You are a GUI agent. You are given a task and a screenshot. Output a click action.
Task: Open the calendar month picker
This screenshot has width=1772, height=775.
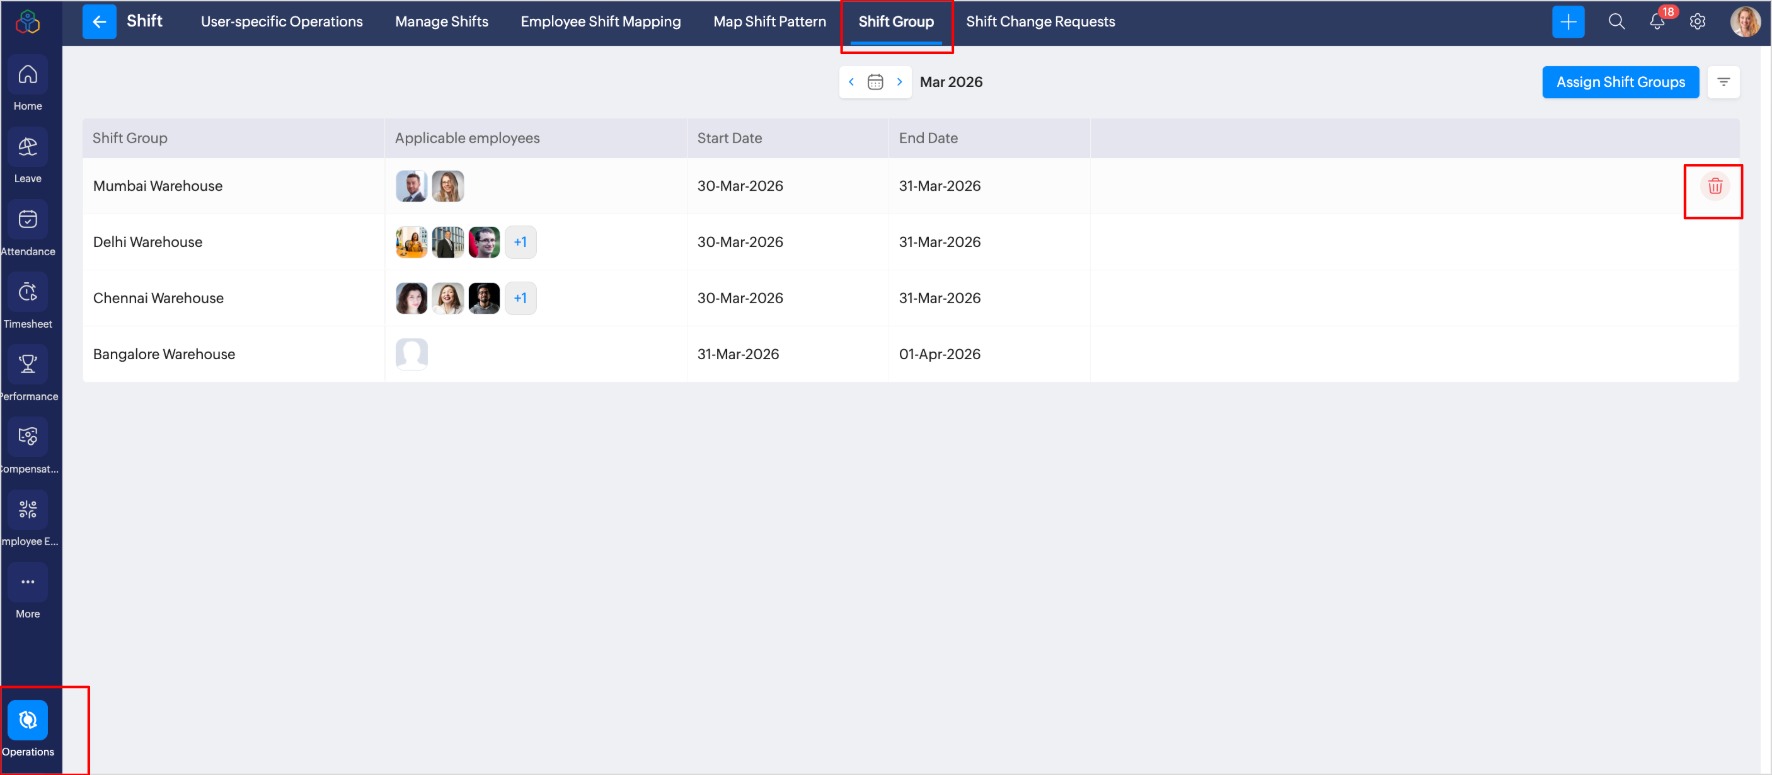coord(875,82)
